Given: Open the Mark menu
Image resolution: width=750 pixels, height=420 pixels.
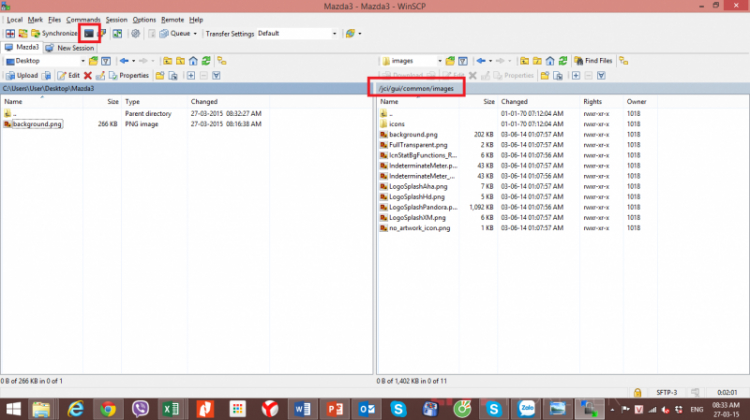Looking at the screenshot, I should (x=35, y=20).
